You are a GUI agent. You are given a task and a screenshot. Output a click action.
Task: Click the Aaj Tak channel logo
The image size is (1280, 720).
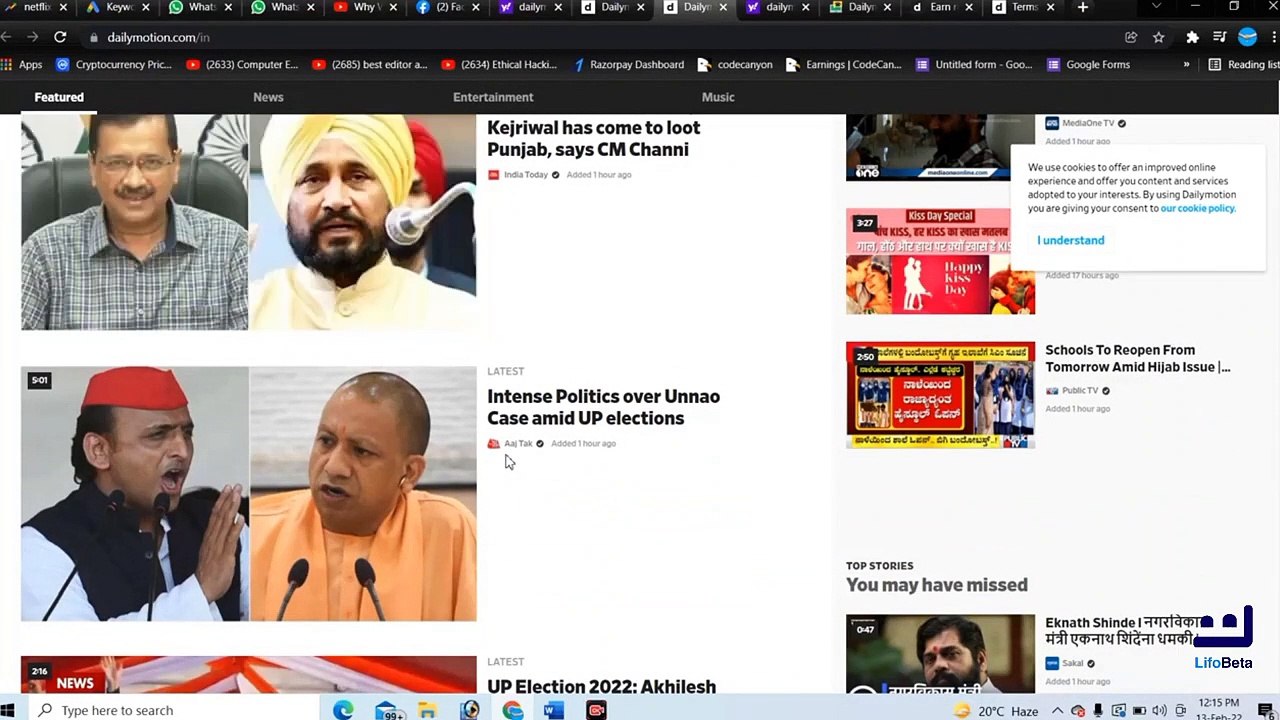tap(493, 444)
